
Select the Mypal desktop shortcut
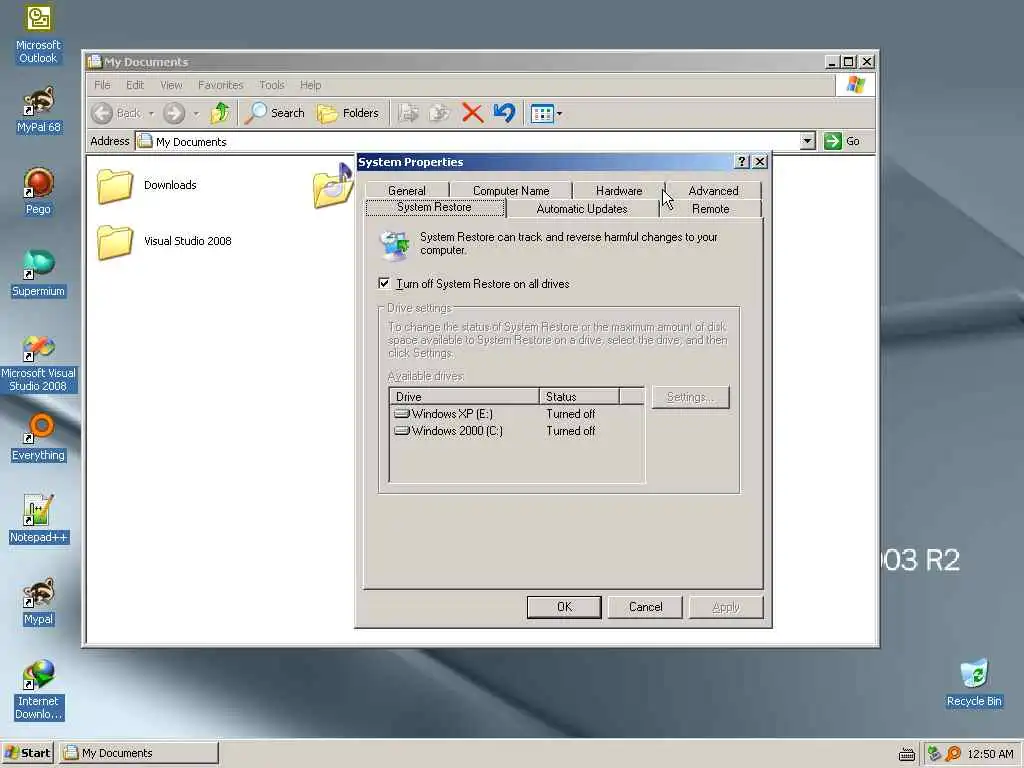[39, 602]
